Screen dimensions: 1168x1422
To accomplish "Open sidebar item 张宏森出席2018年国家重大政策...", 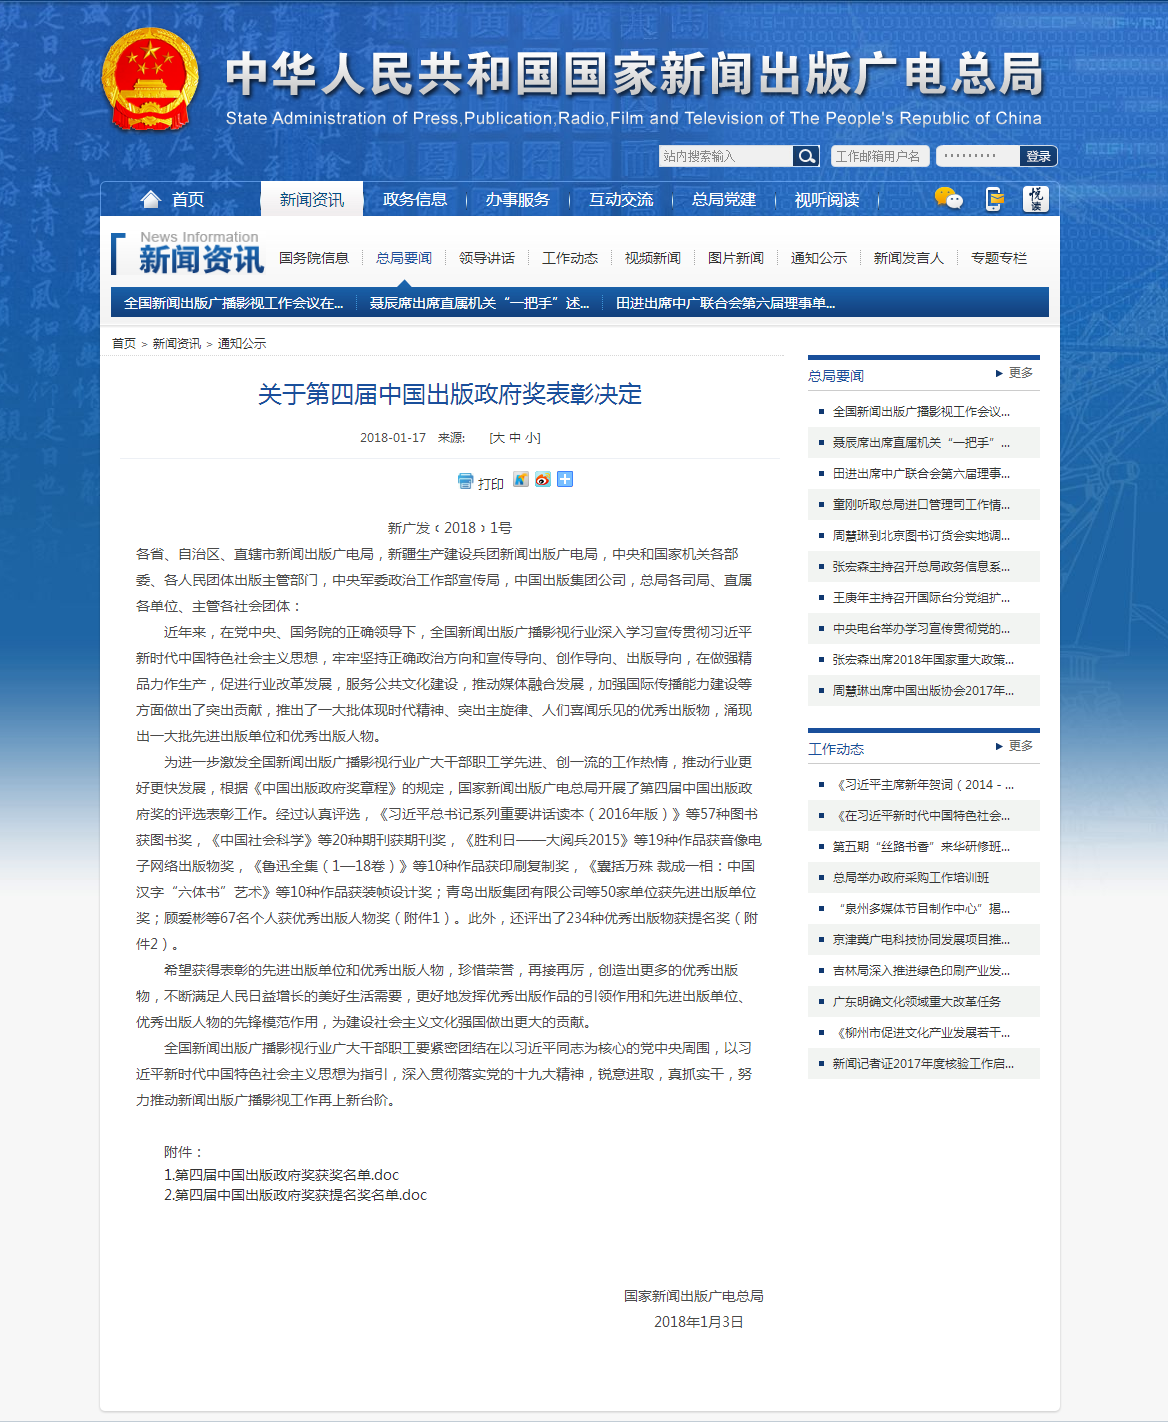I will (x=923, y=660).
